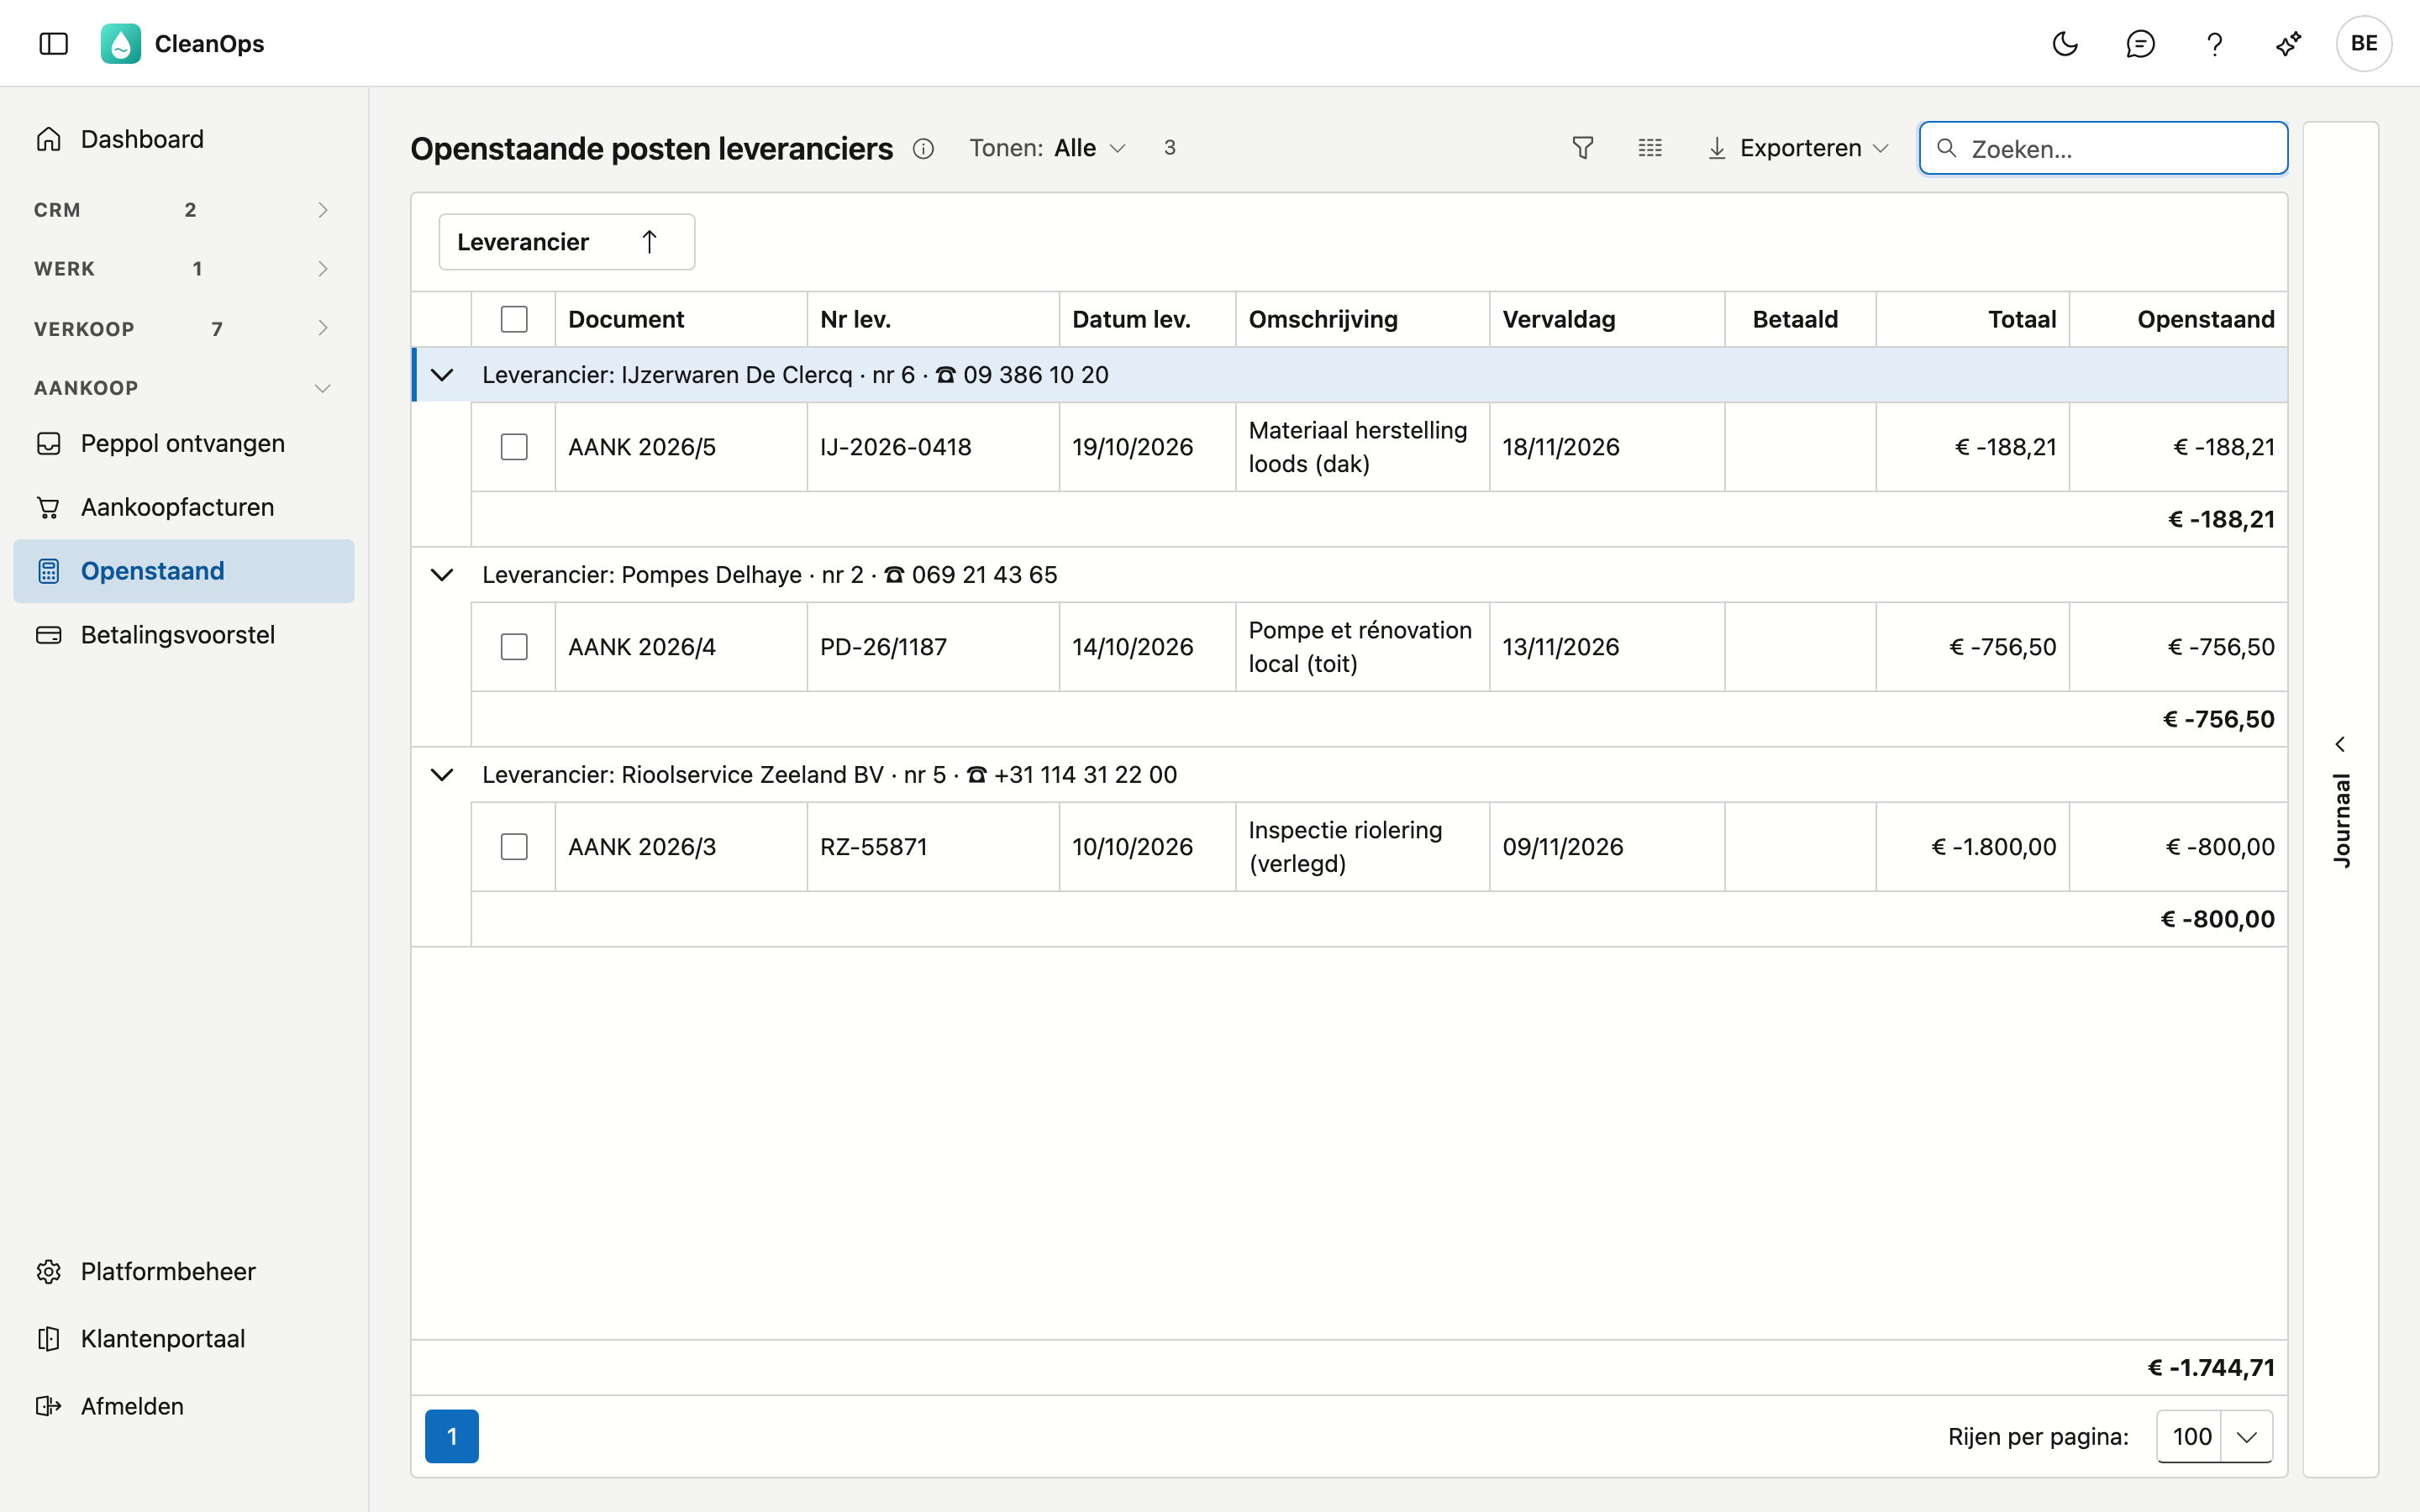The height and width of the screenshot is (1512, 2420).
Task: Click supplier number PD-26/1187
Action: [883, 647]
